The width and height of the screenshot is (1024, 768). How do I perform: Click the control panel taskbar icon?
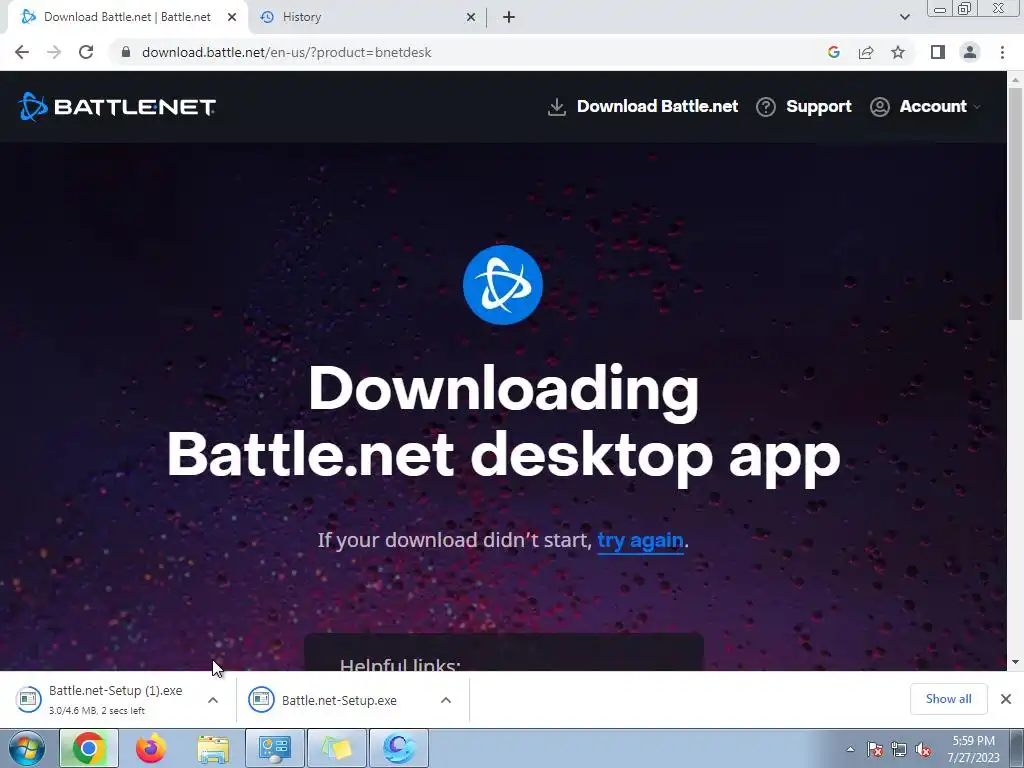pyautogui.click(x=274, y=748)
